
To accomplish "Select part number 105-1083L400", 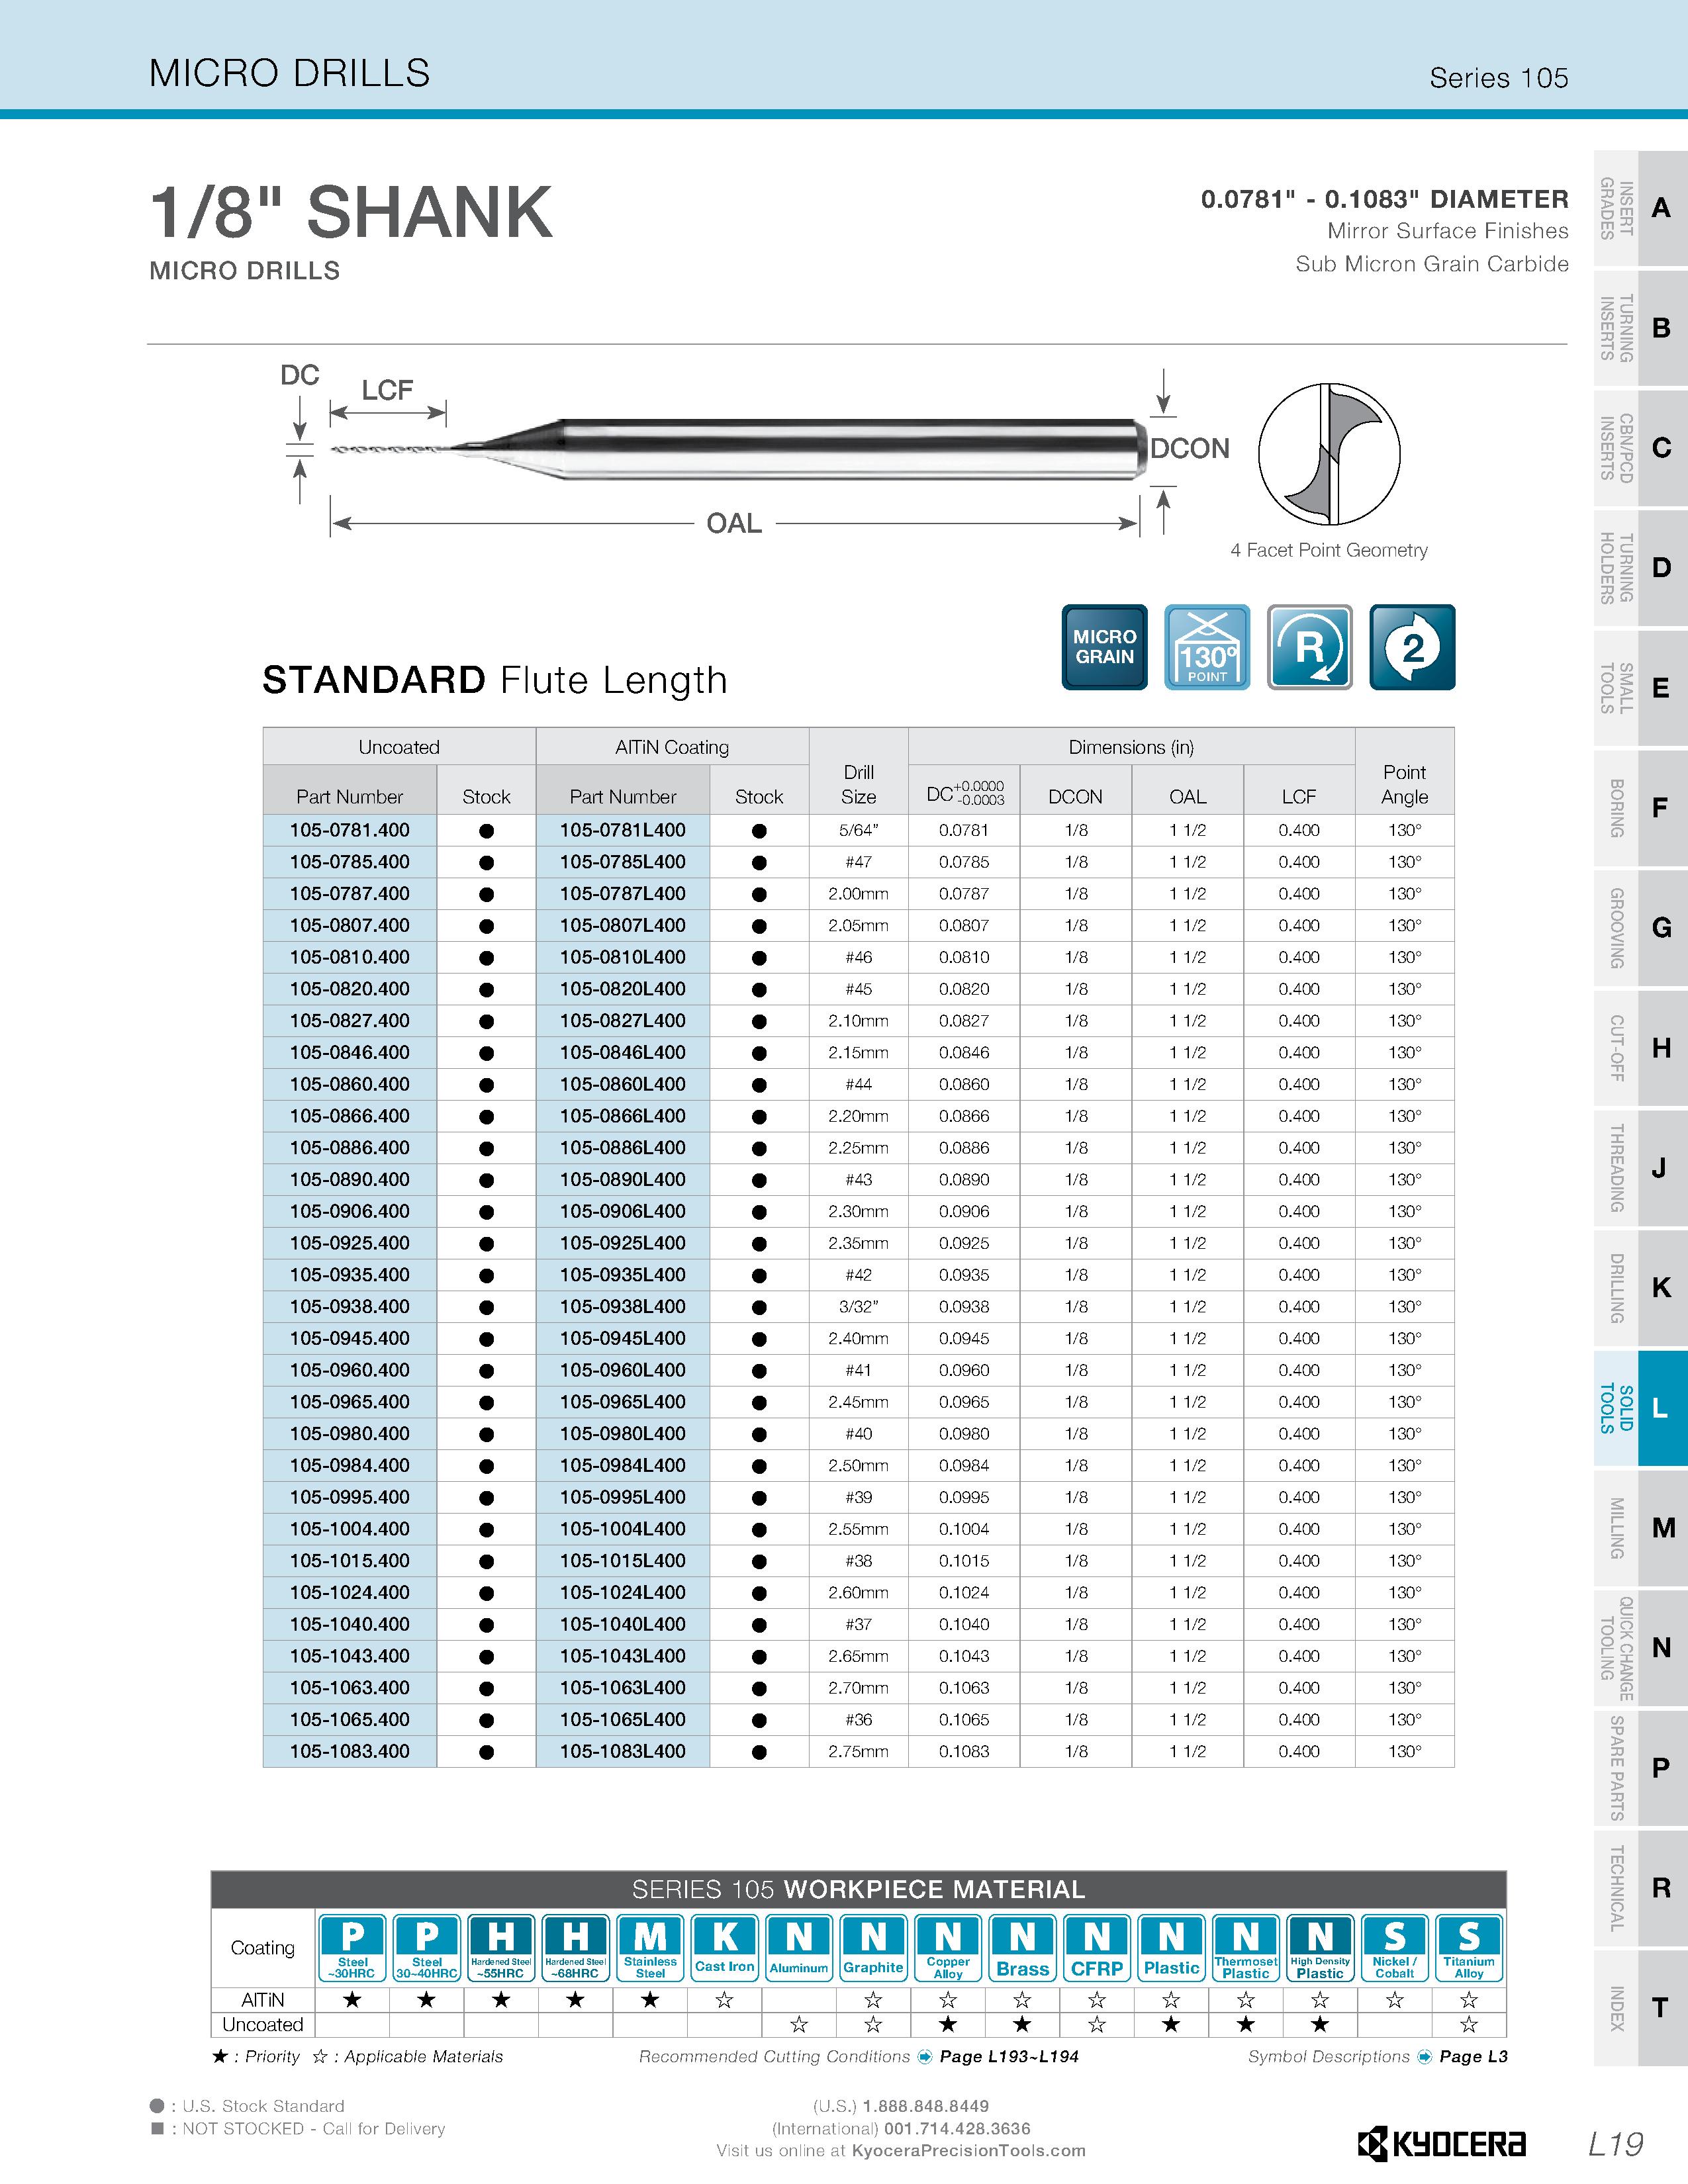I will (x=623, y=1751).
